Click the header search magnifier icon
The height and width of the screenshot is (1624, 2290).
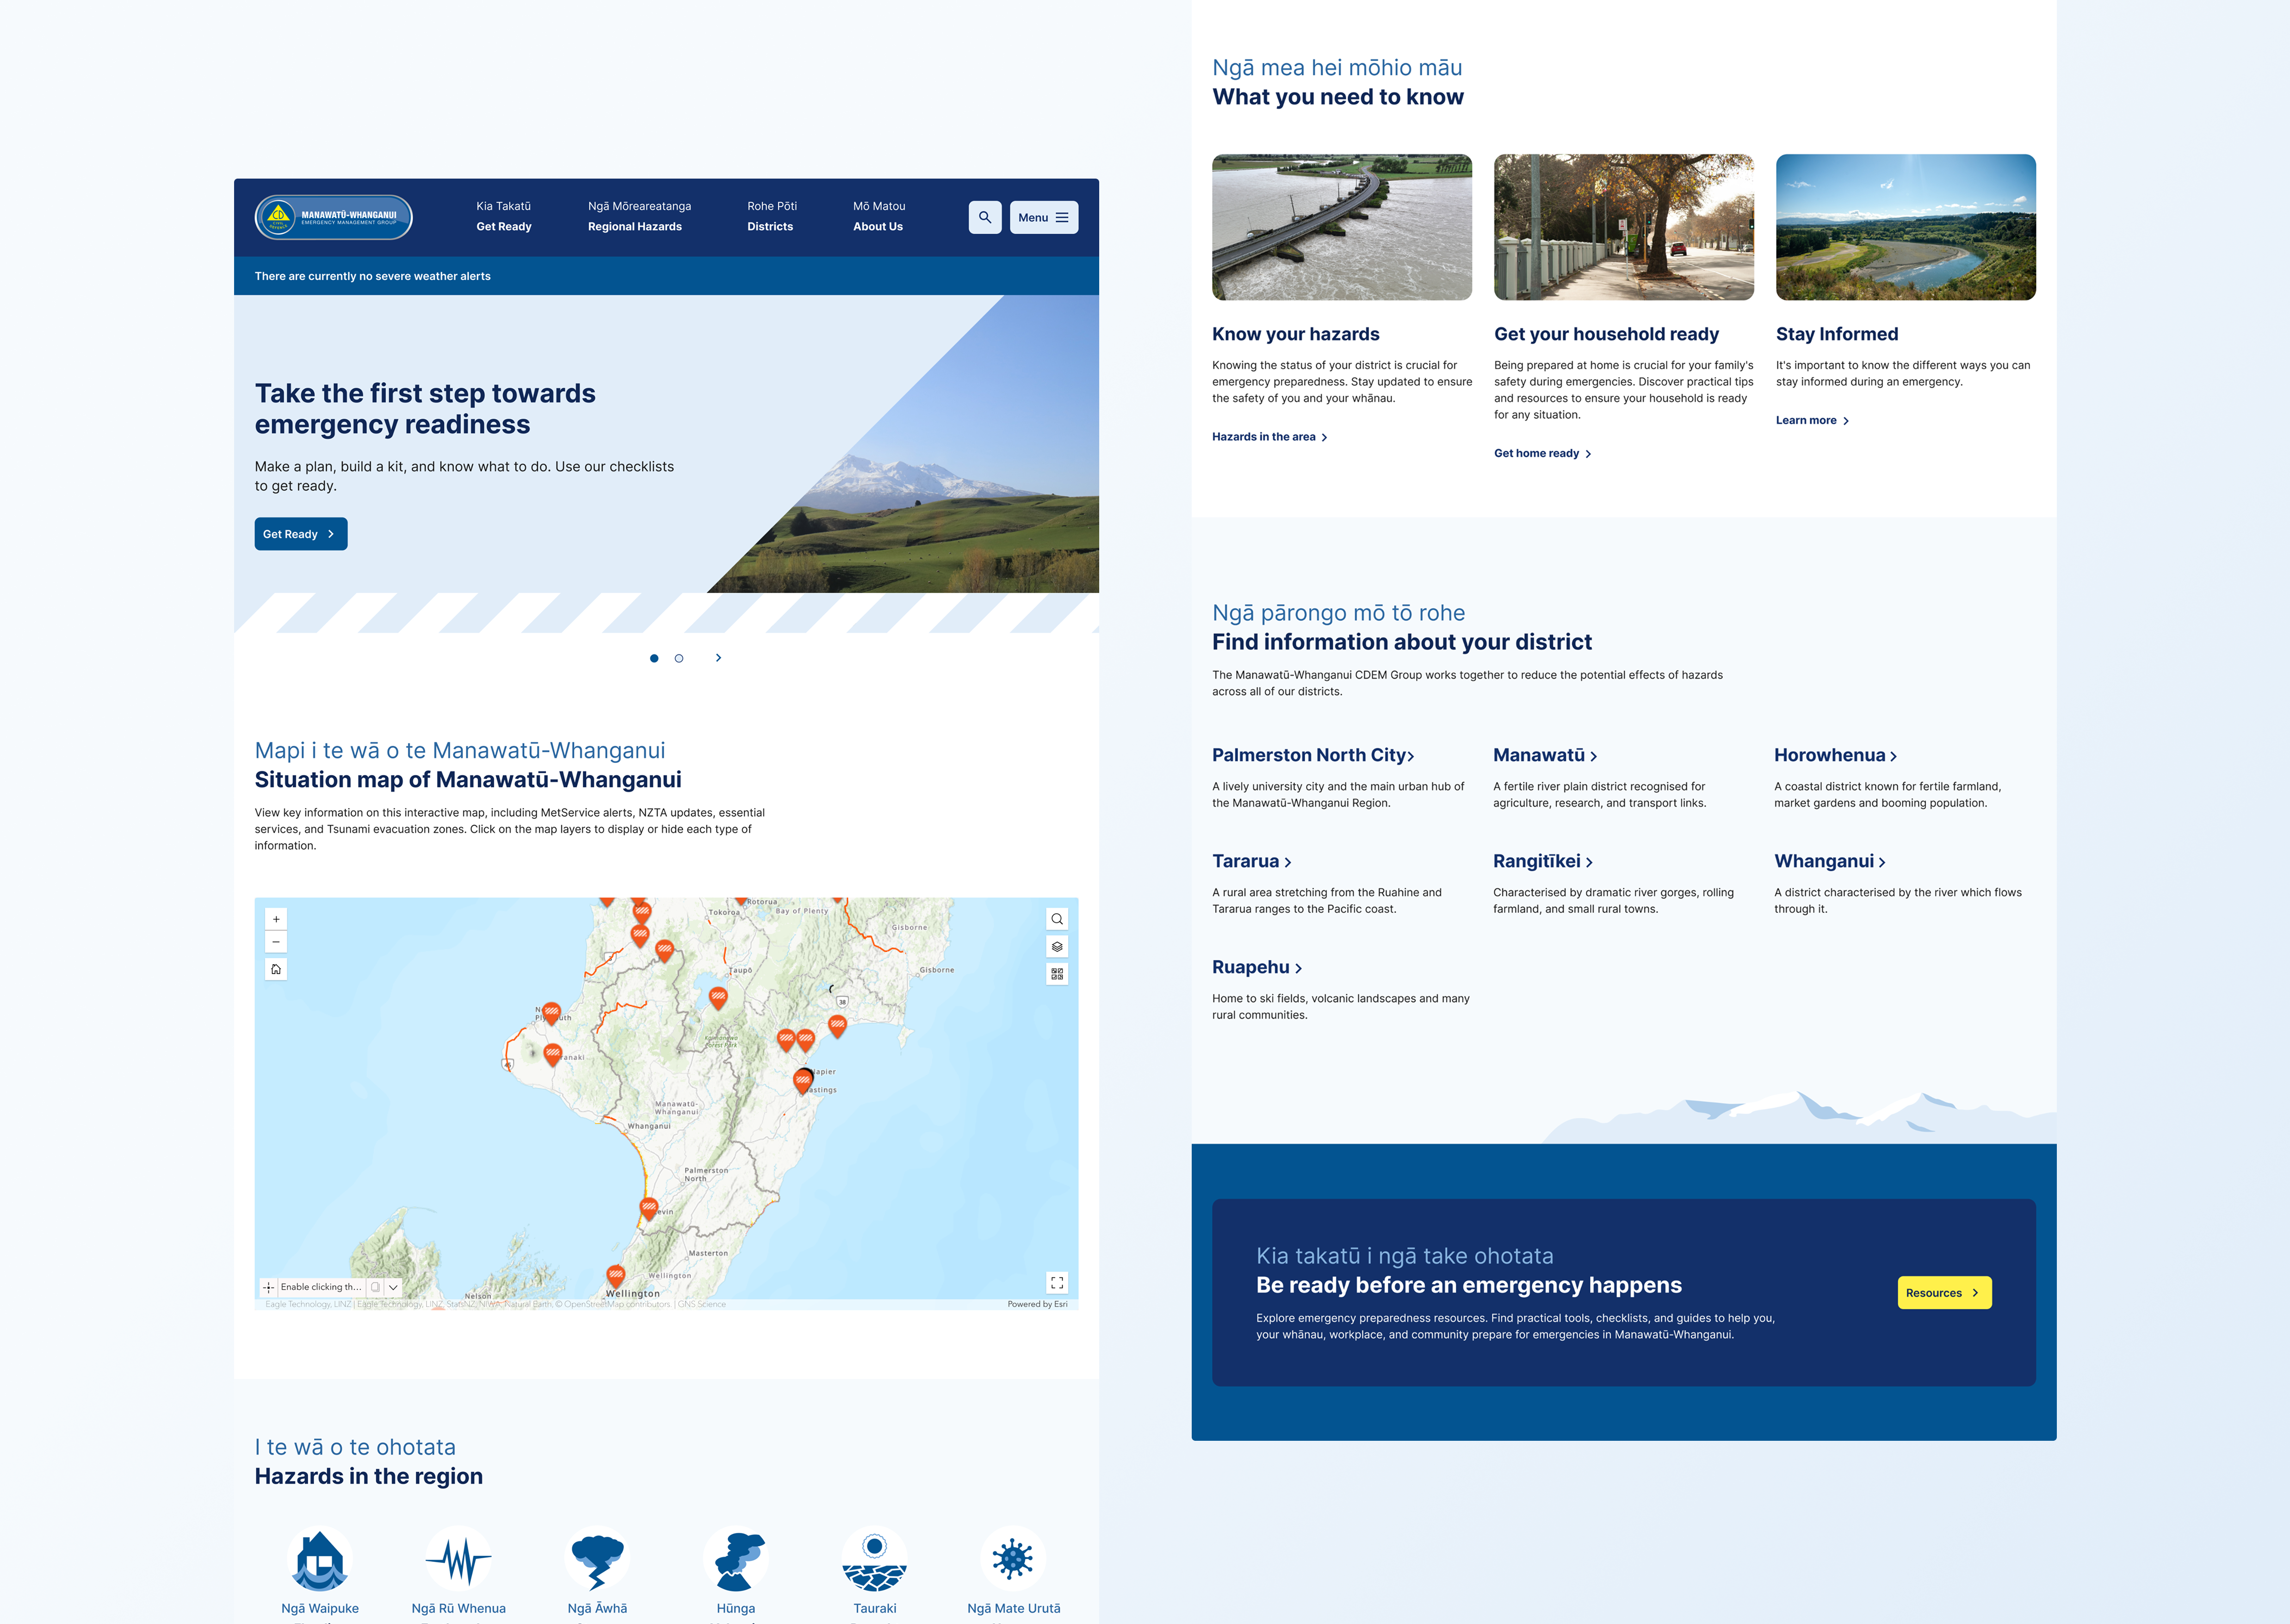coord(985,217)
